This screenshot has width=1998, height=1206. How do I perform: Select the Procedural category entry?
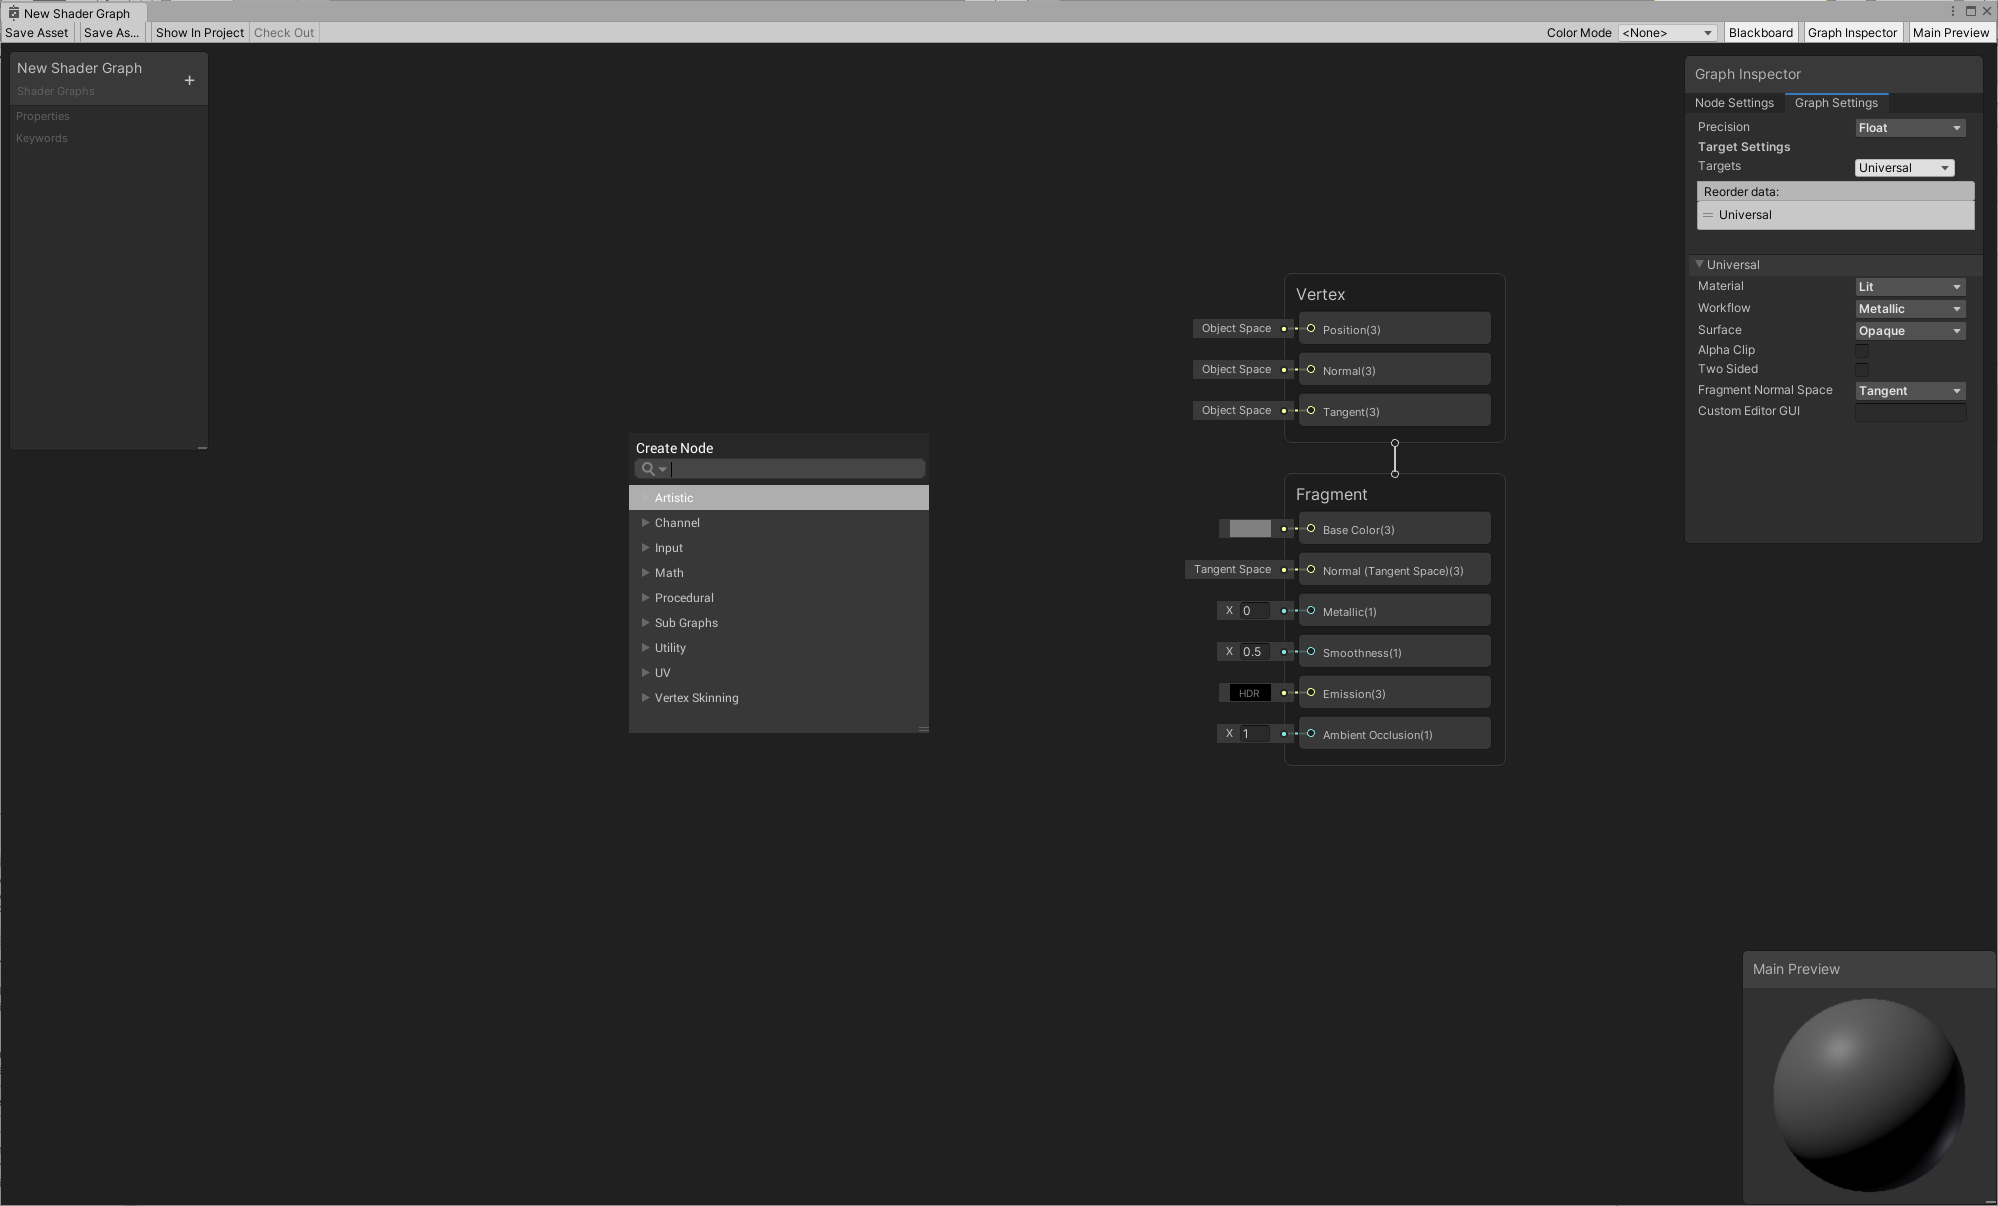pyautogui.click(x=684, y=598)
